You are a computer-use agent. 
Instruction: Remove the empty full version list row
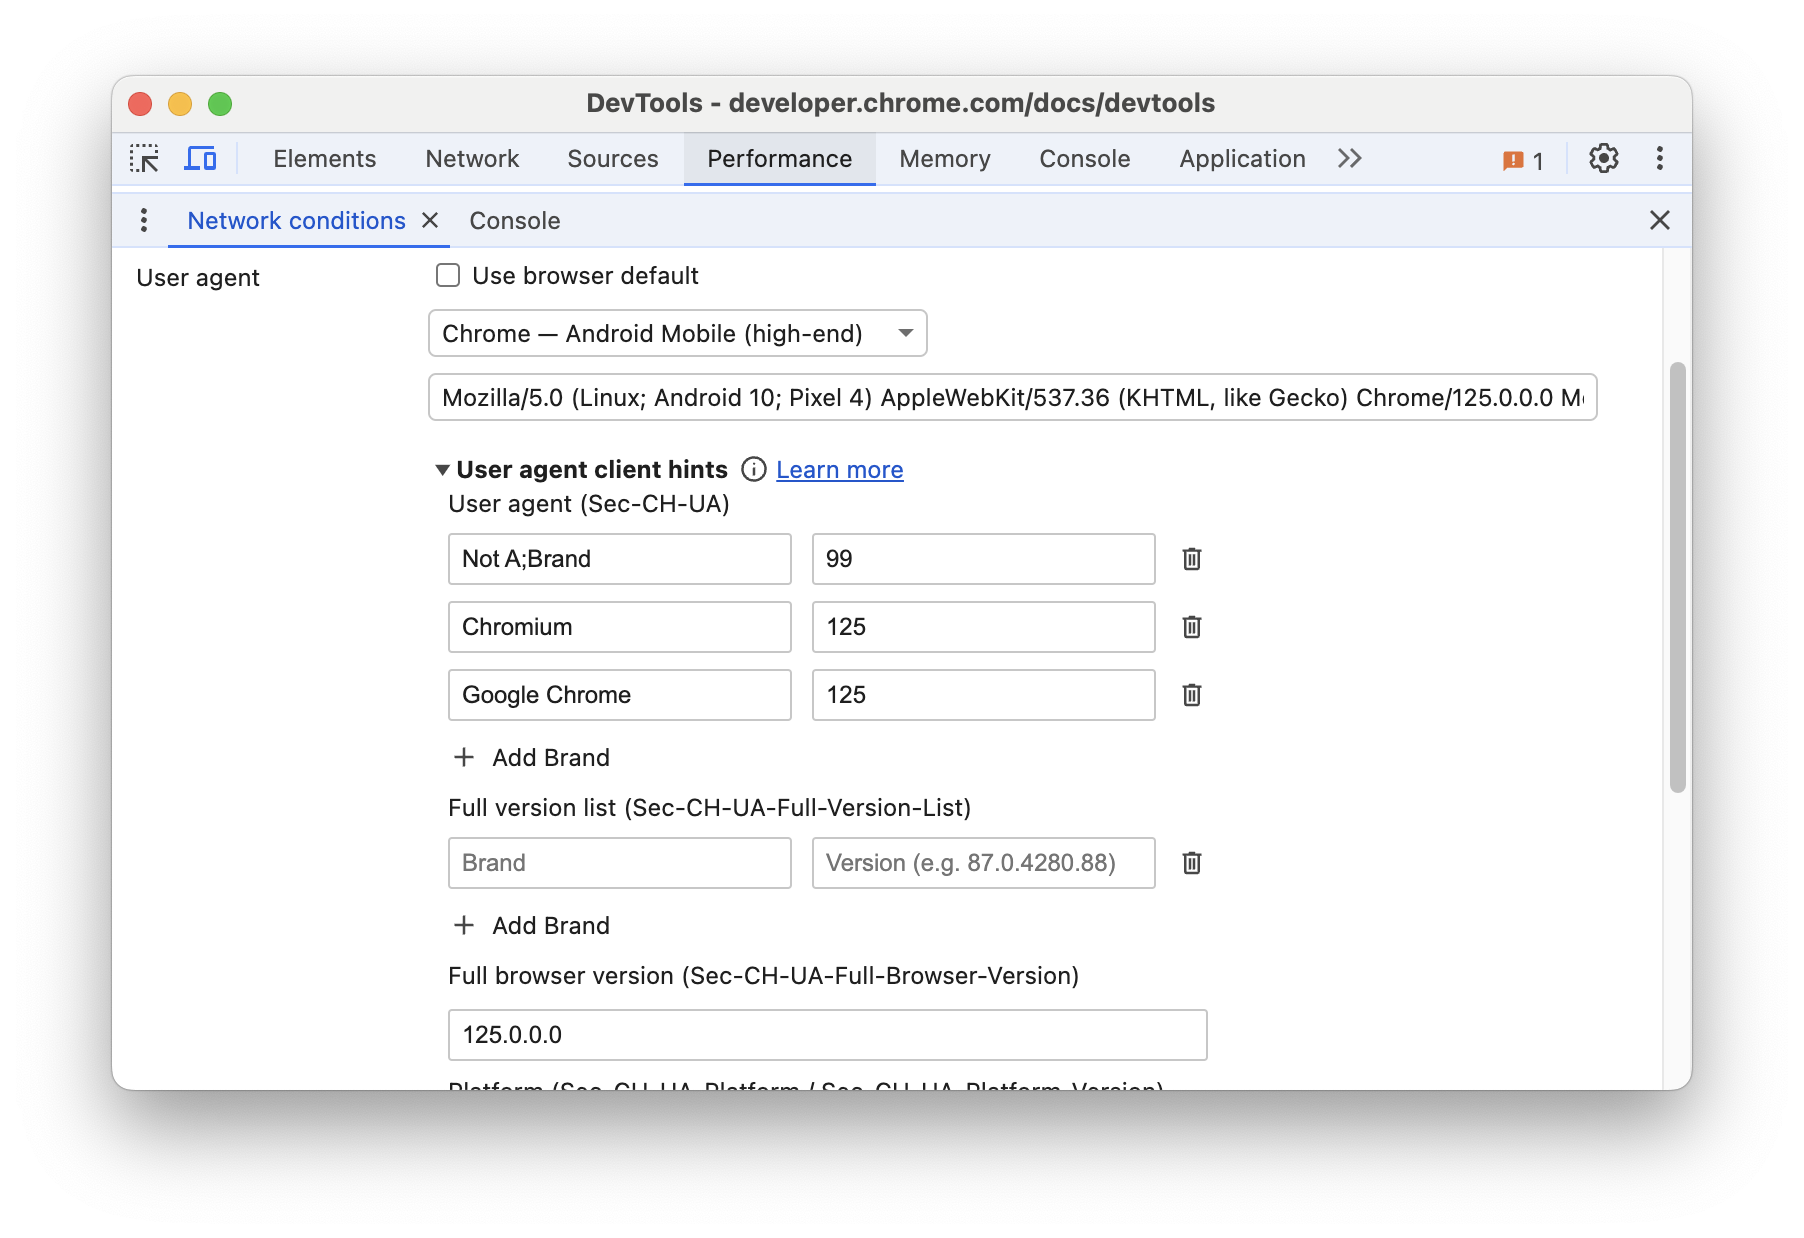point(1192,863)
